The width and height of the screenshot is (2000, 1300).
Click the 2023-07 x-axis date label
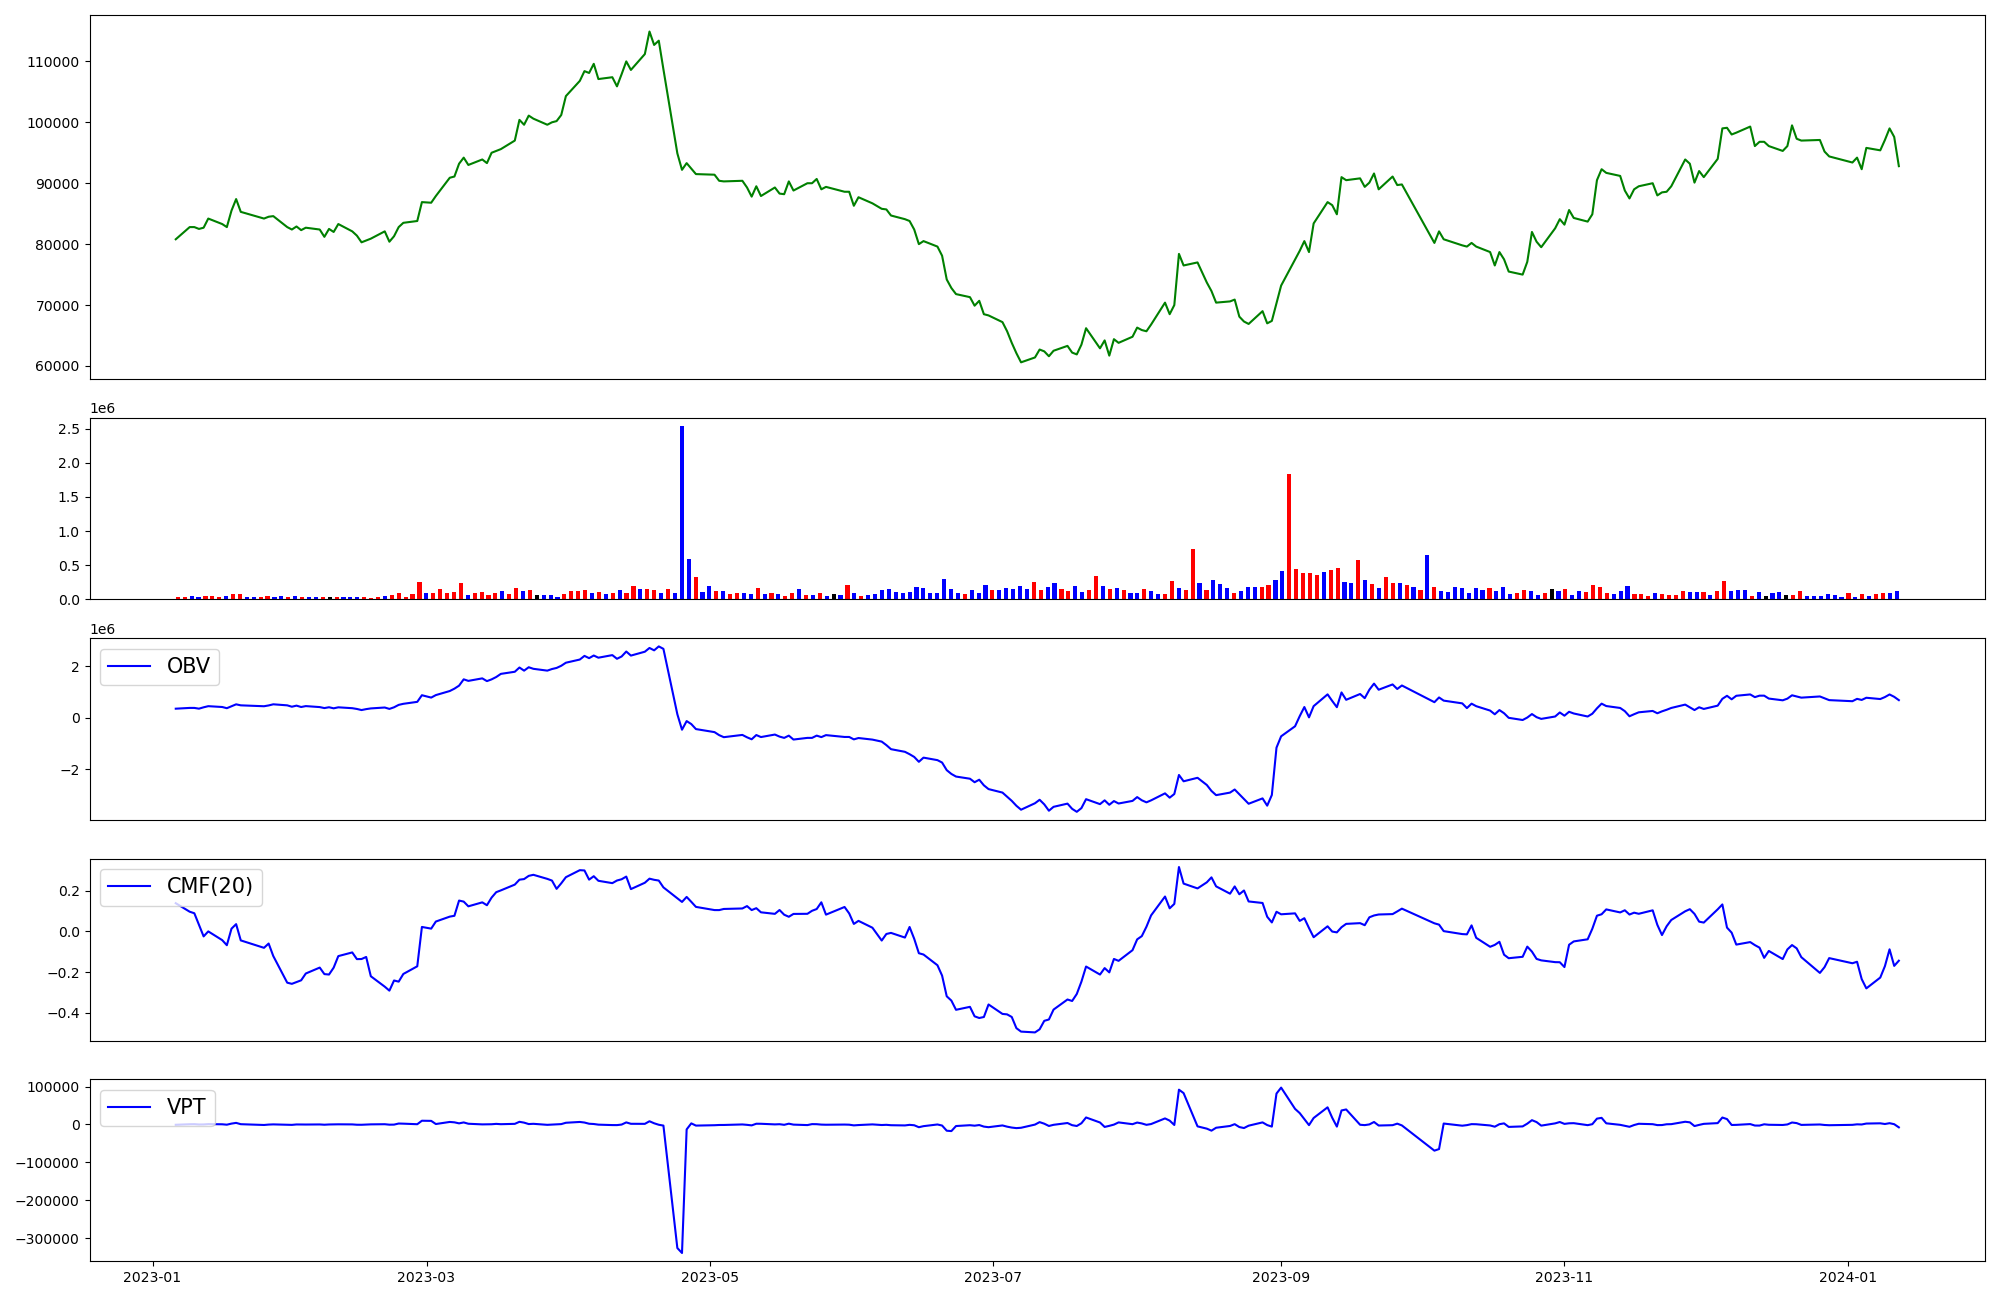click(x=993, y=1276)
